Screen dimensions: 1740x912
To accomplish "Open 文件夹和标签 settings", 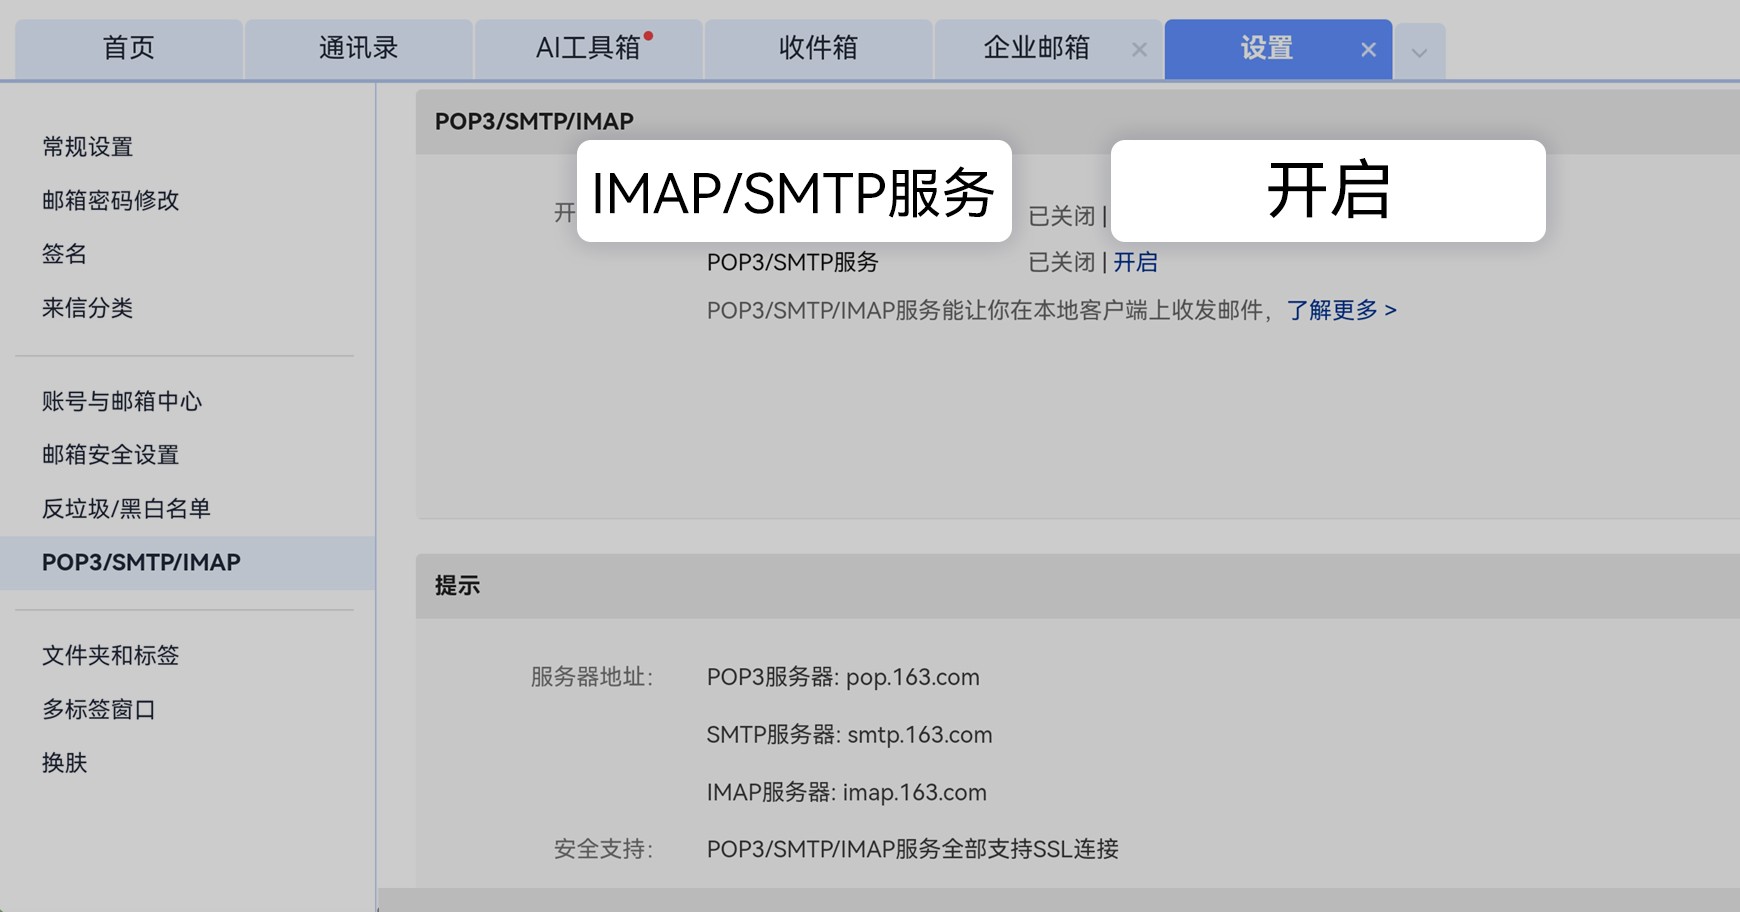I will click(x=111, y=656).
